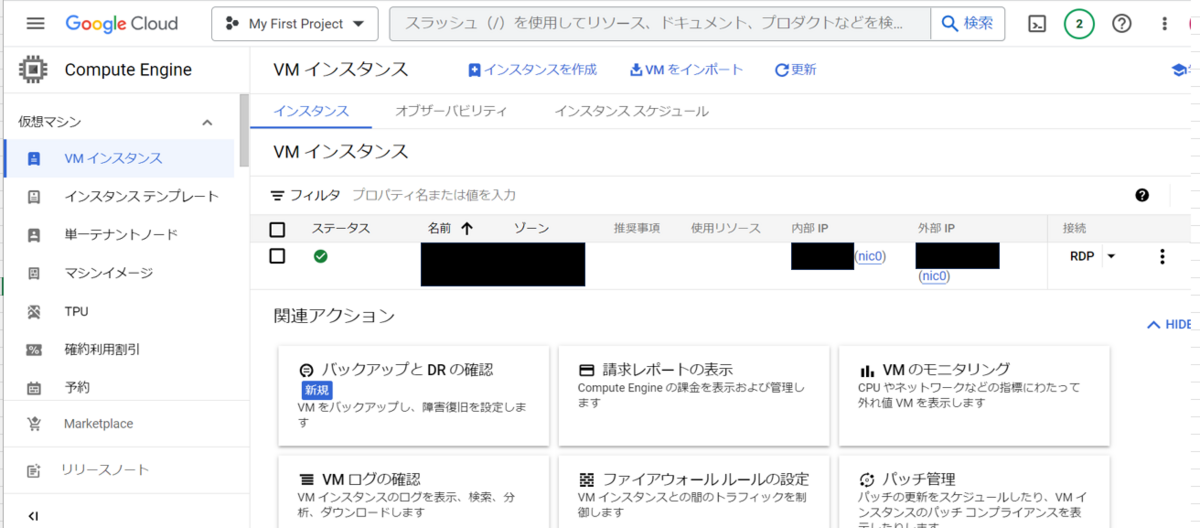The width and height of the screenshot is (1200, 528).
Task: Open 予約 in sidebar
Action: pos(119,387)
